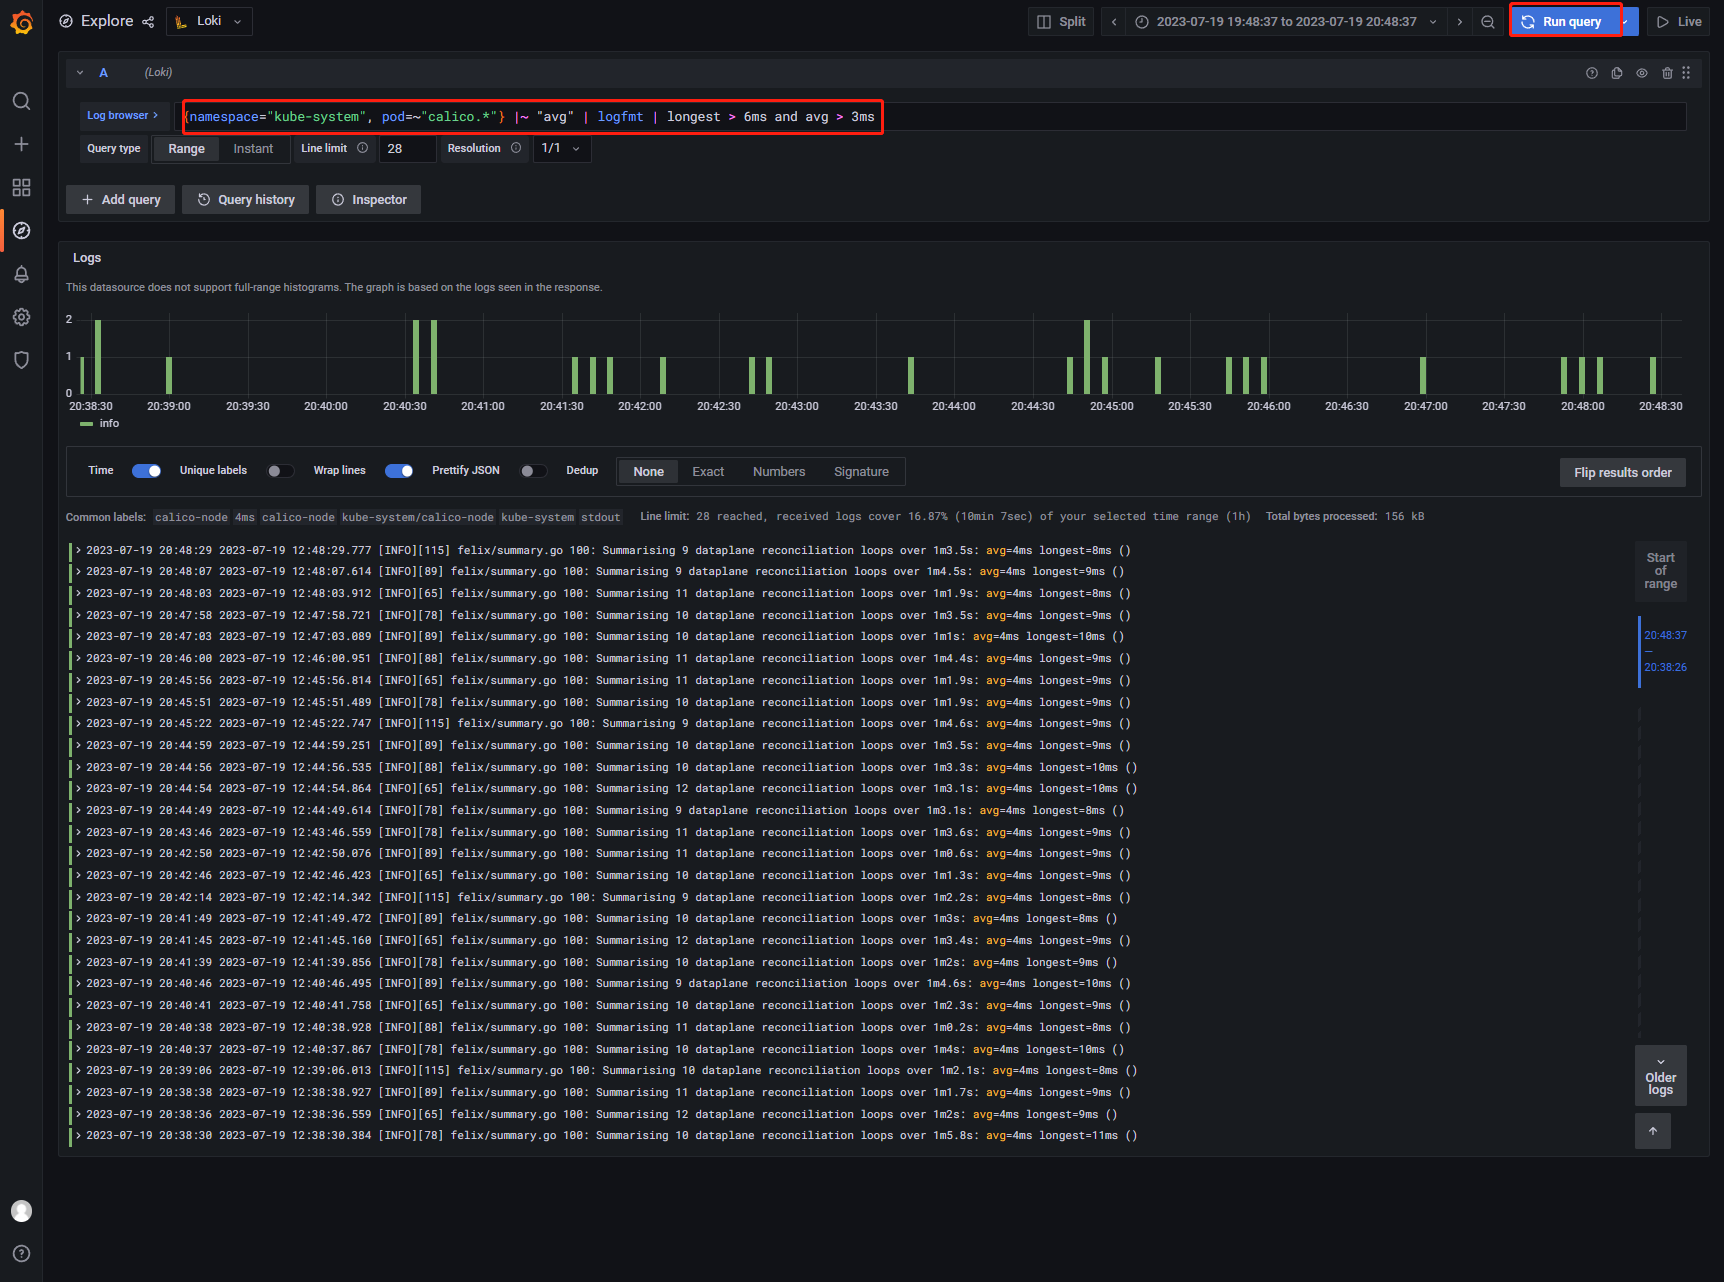The image size is (1724, 1282).
Task: Click the log line at 20:39:06
Action: coord(608,1071)
